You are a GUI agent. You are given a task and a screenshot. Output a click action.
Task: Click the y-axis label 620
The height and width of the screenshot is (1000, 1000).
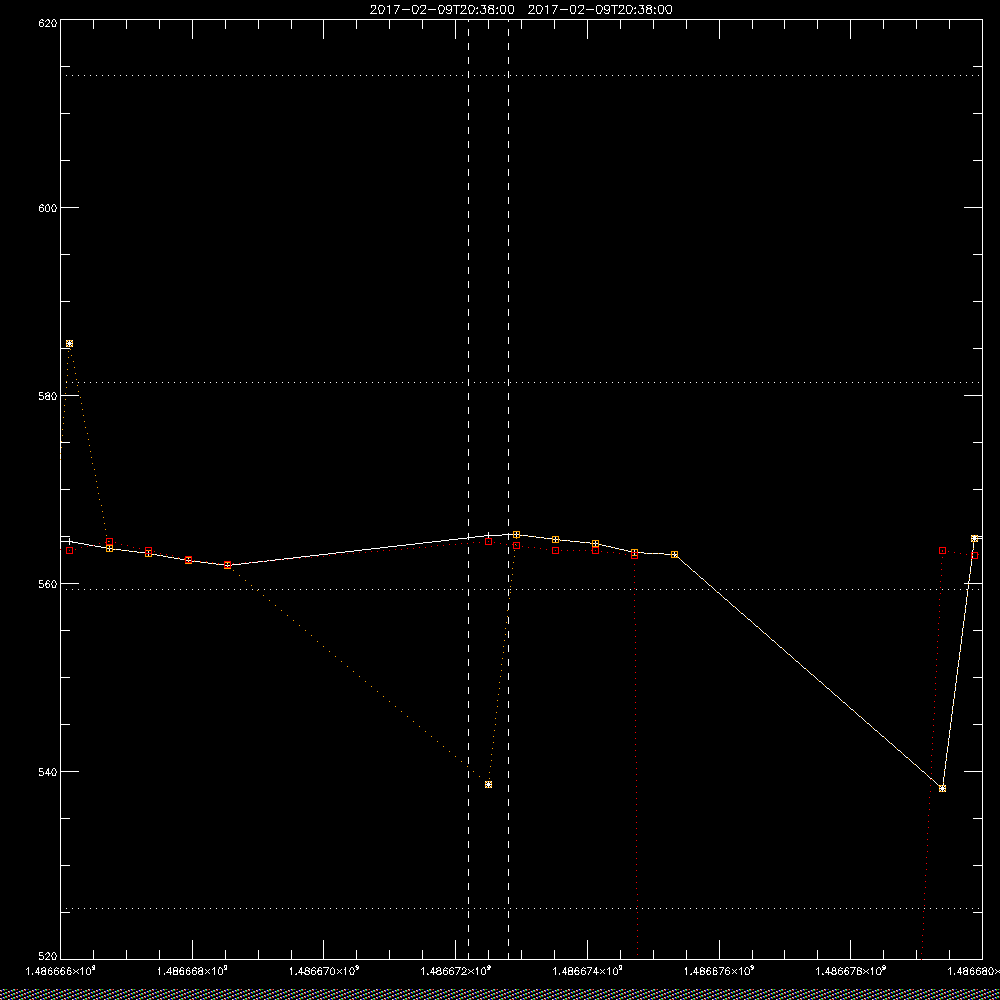pos(49,22)
